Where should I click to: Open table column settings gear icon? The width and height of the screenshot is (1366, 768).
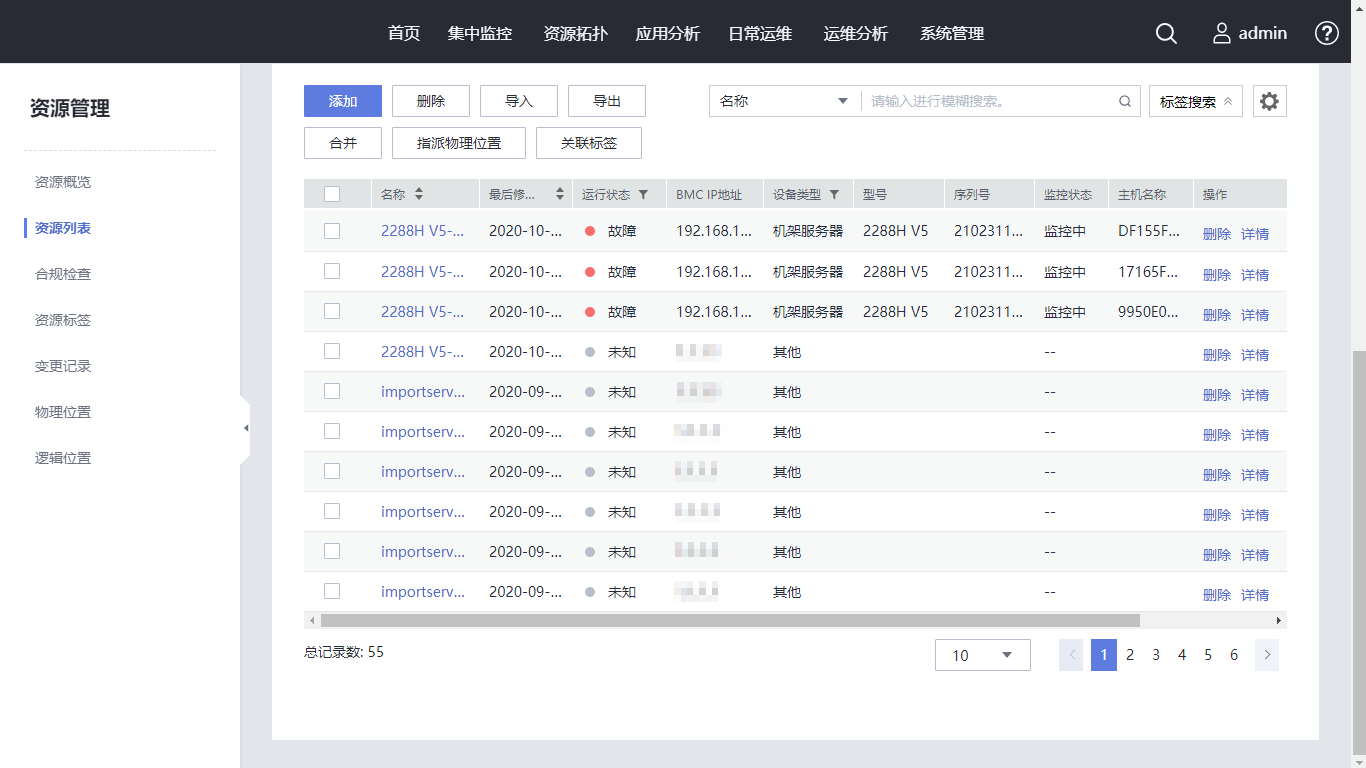click(x=1269, y=101)
